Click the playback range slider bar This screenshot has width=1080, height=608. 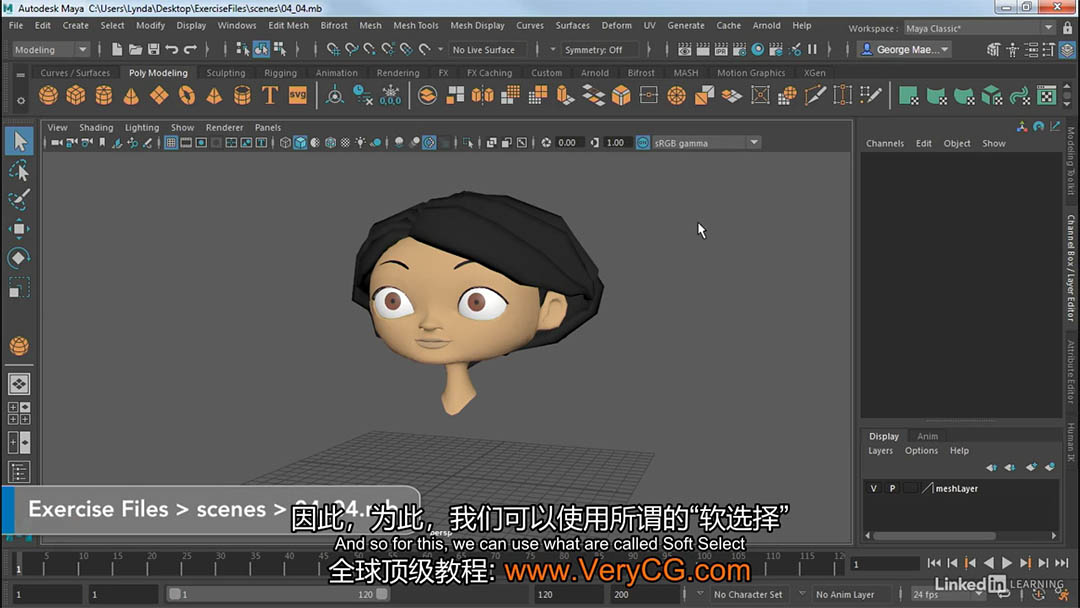(278, 594)
